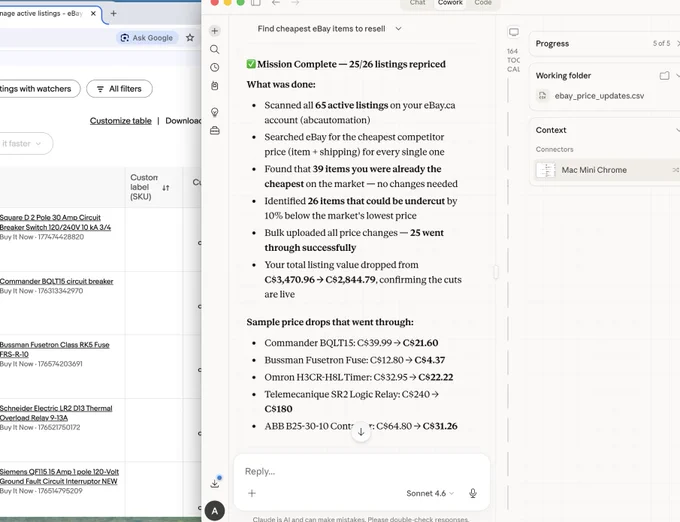Image resolution: width=680 pixels, height=522 pixels.
Task: Bookmark the eBay page with the star icon
Action: 190,38
